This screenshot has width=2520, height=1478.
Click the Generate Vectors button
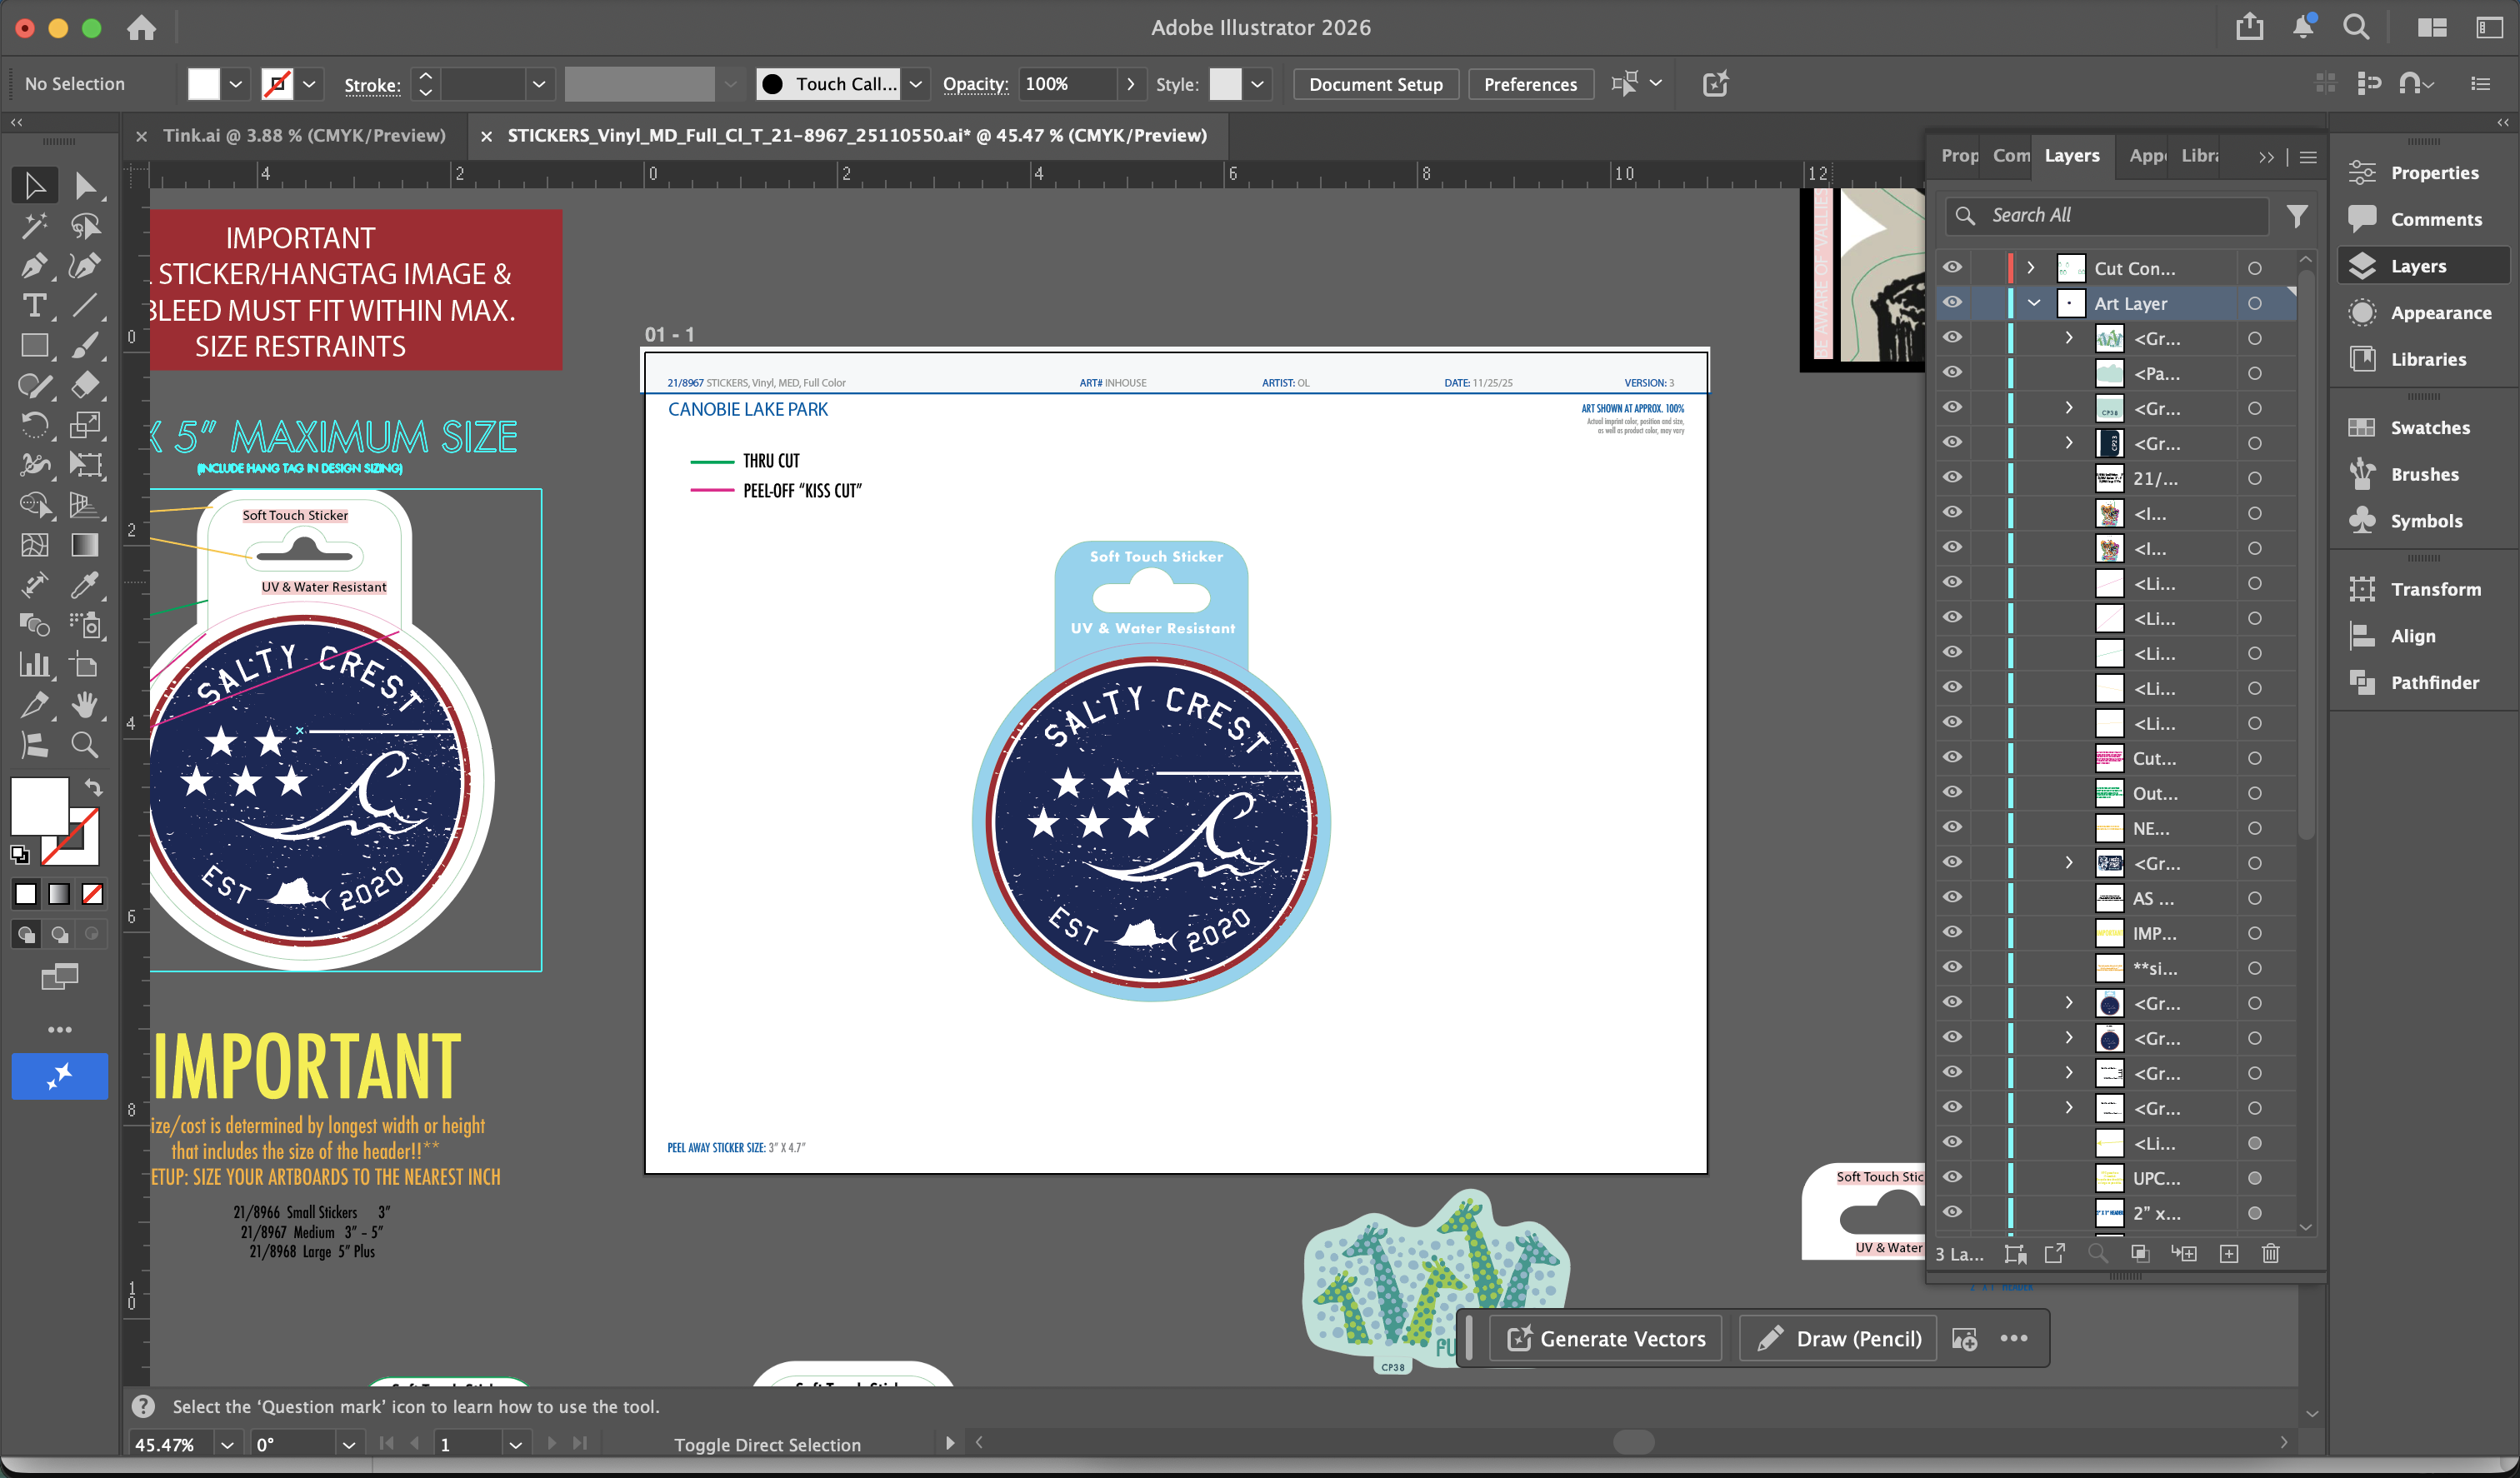pyautogui.click(x=1606, y=1338)
